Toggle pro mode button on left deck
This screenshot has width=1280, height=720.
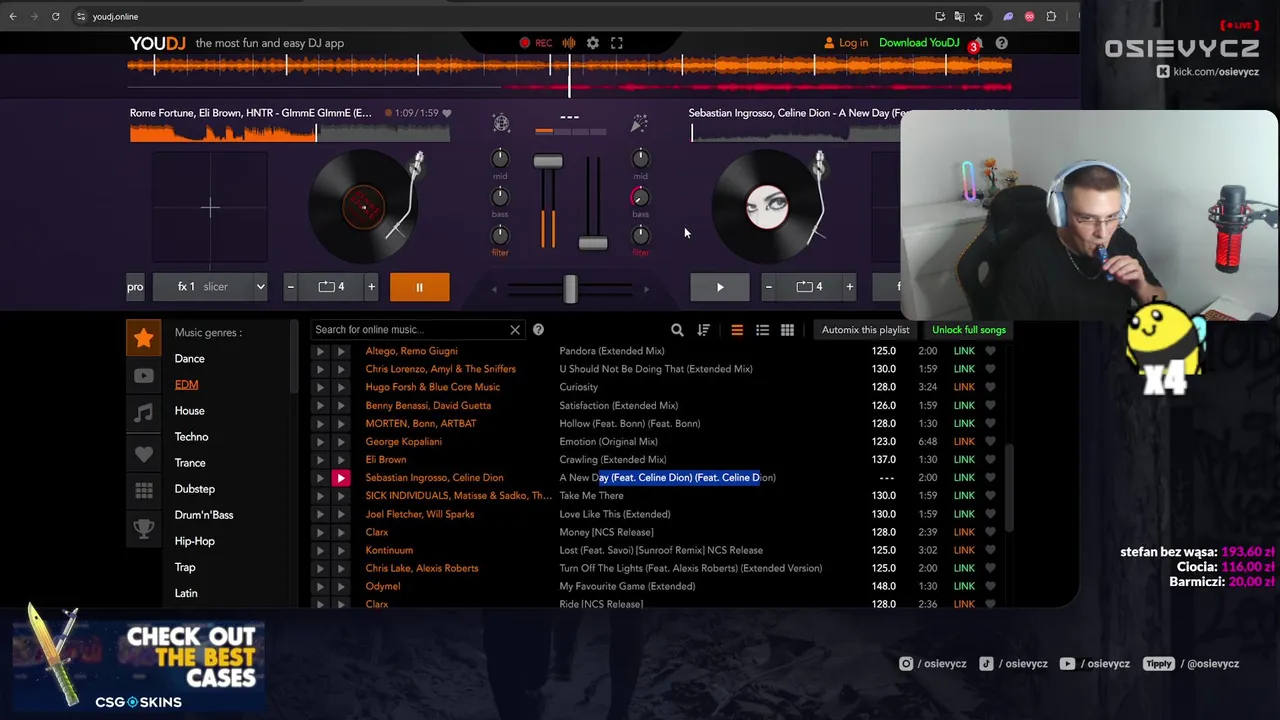pos(135,287)
